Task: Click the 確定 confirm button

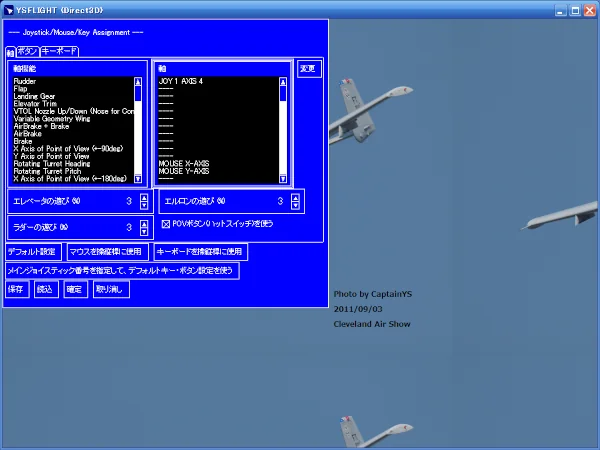Action: [x=75, y=289]
